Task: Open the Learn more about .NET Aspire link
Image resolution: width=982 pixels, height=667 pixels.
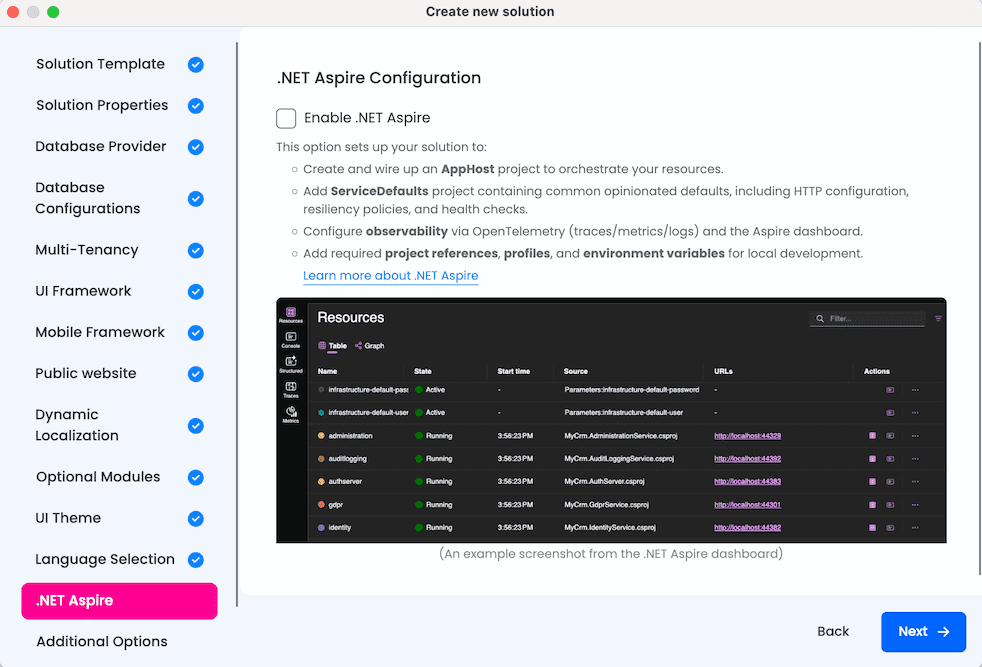Action: click(390, 276)
